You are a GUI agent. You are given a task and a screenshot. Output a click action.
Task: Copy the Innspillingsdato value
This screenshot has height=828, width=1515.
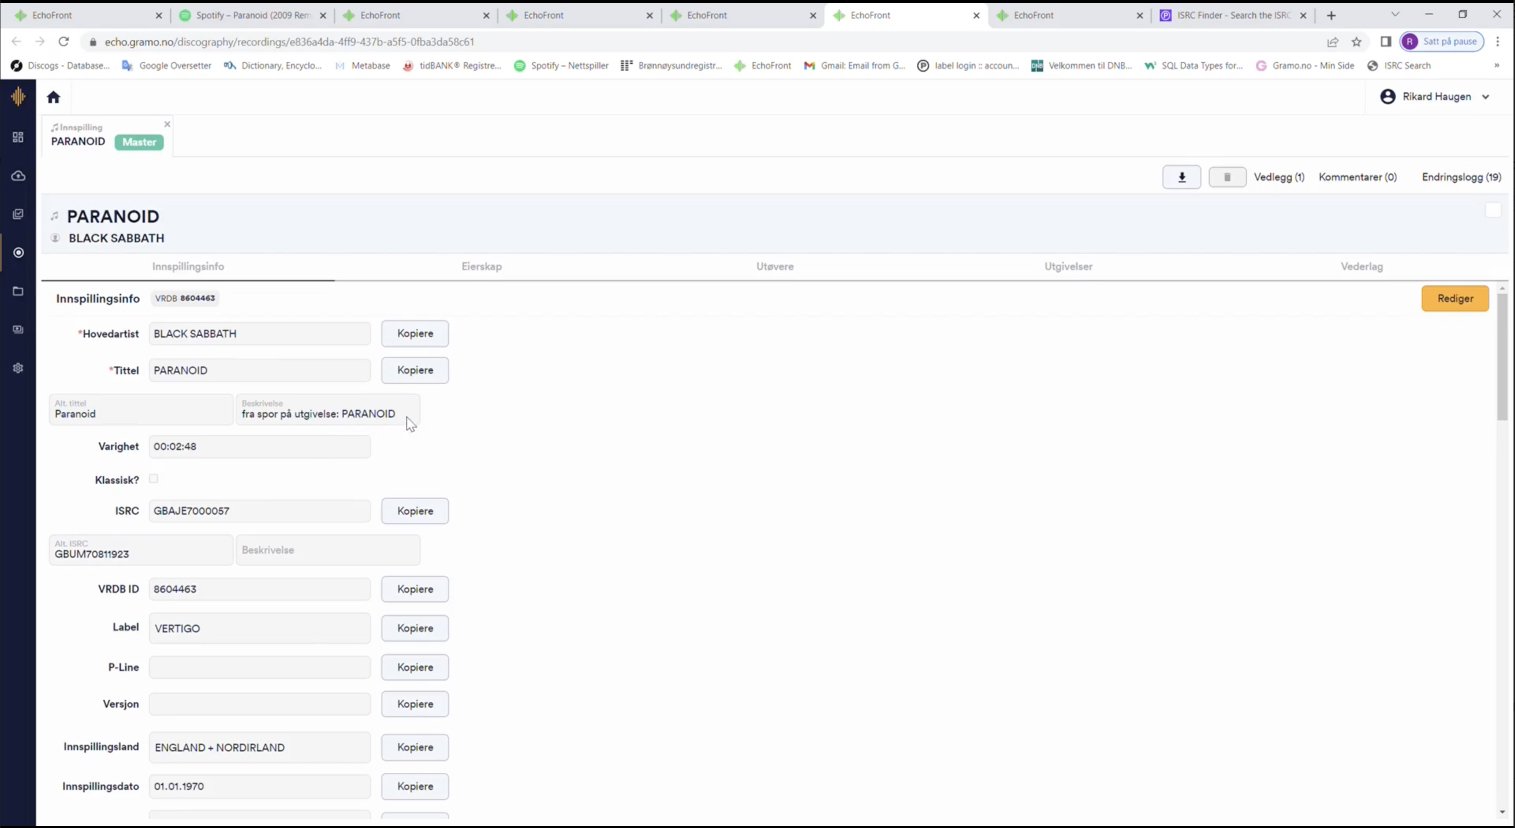click(x=415, y=786)
